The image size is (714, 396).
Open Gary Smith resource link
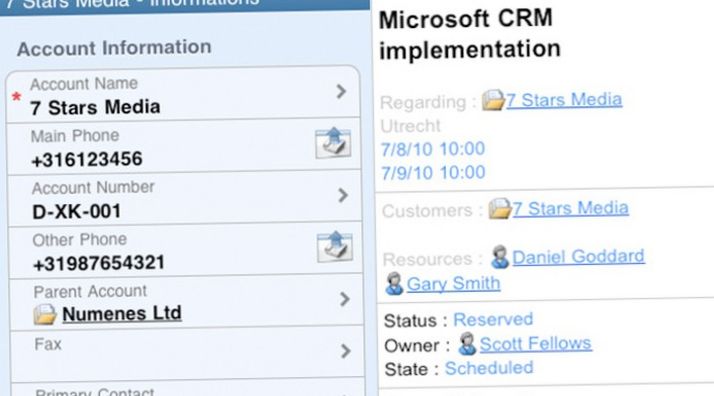(x=454, y=284)
